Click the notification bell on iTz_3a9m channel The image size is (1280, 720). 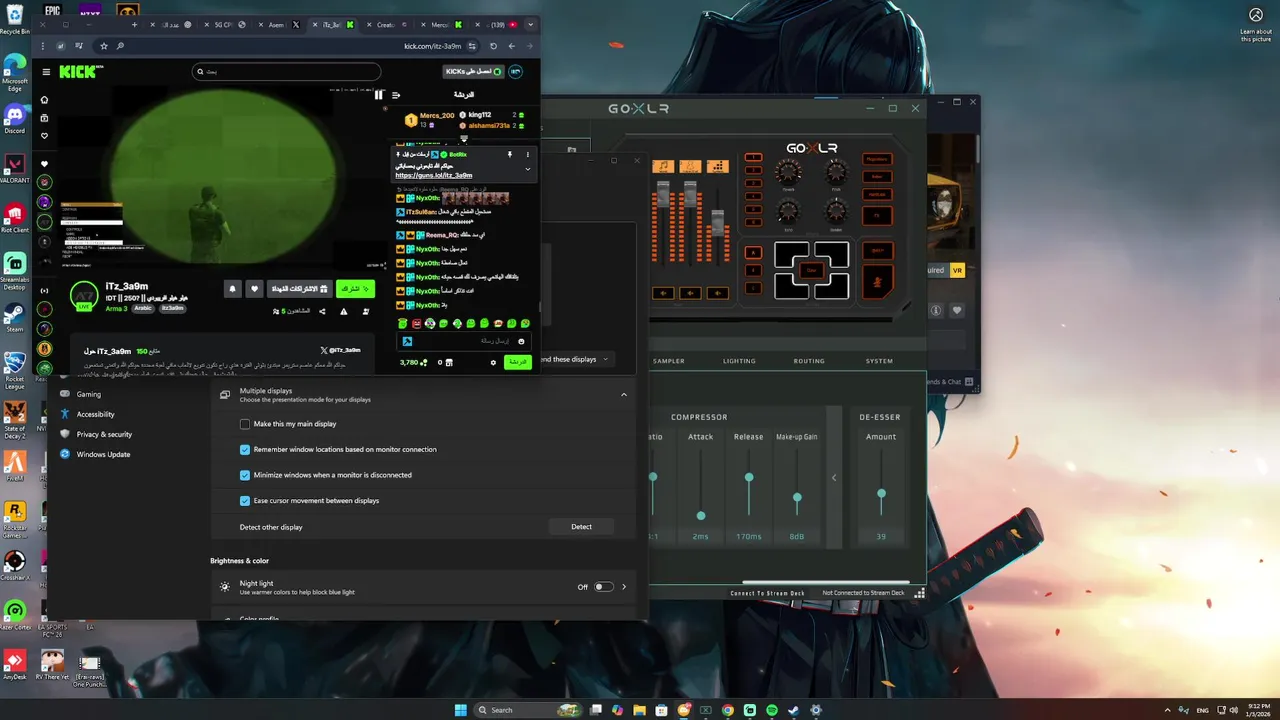(x=233, y=289)
